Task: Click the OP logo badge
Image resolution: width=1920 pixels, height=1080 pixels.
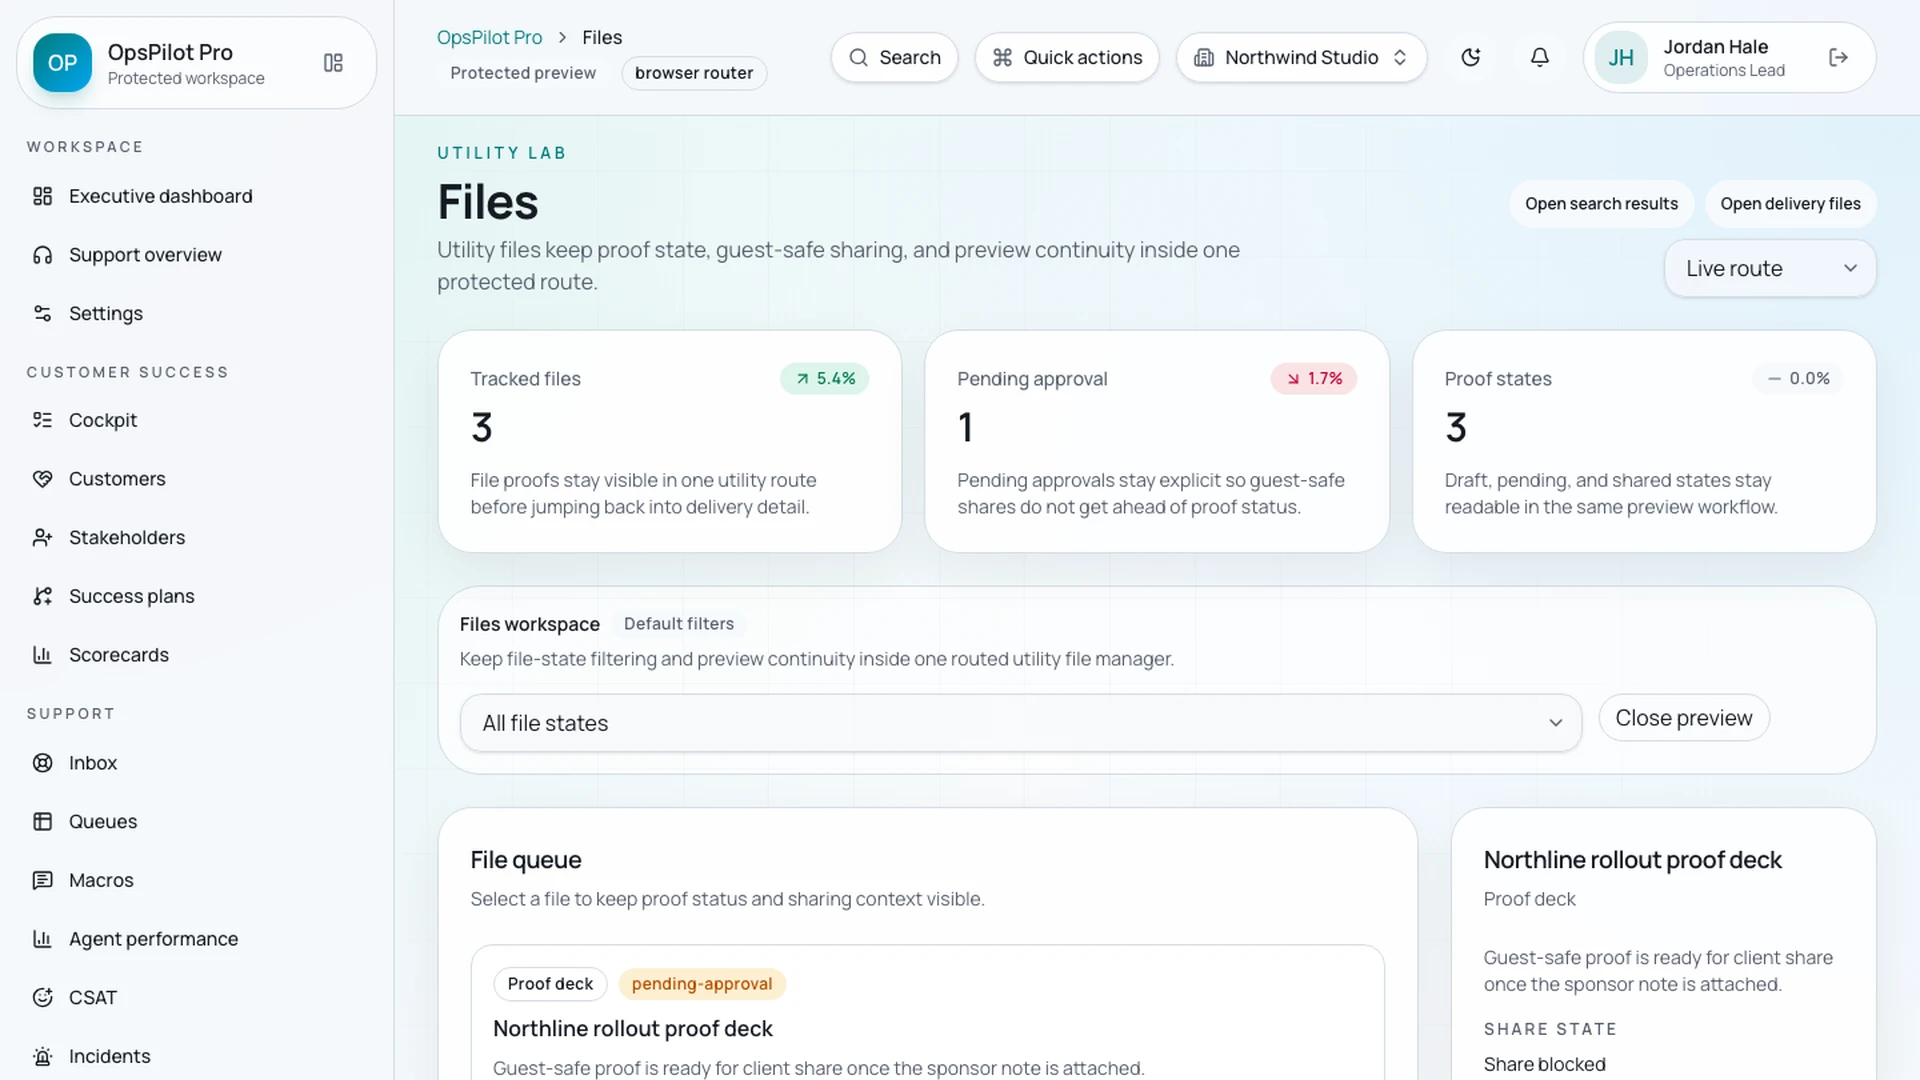Action: 62,63
